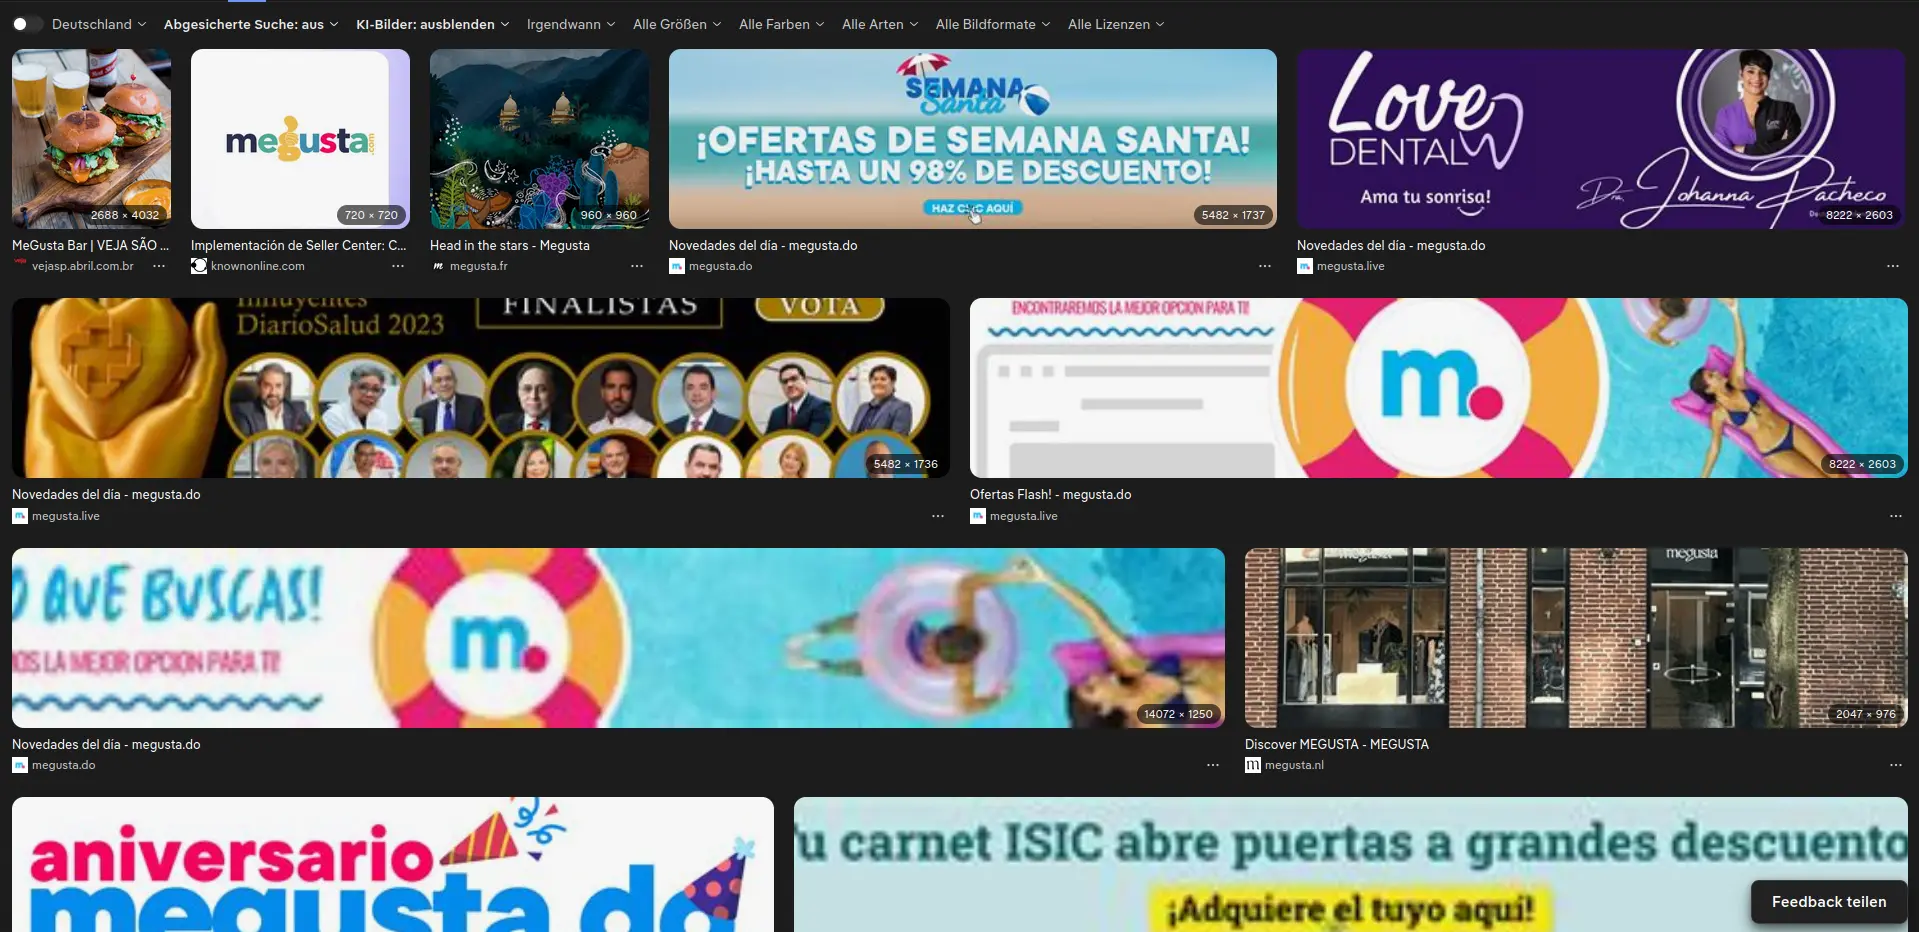Open more options for Head in the stars
This screenshot has width=1919, height=932.
pos(637,266)
